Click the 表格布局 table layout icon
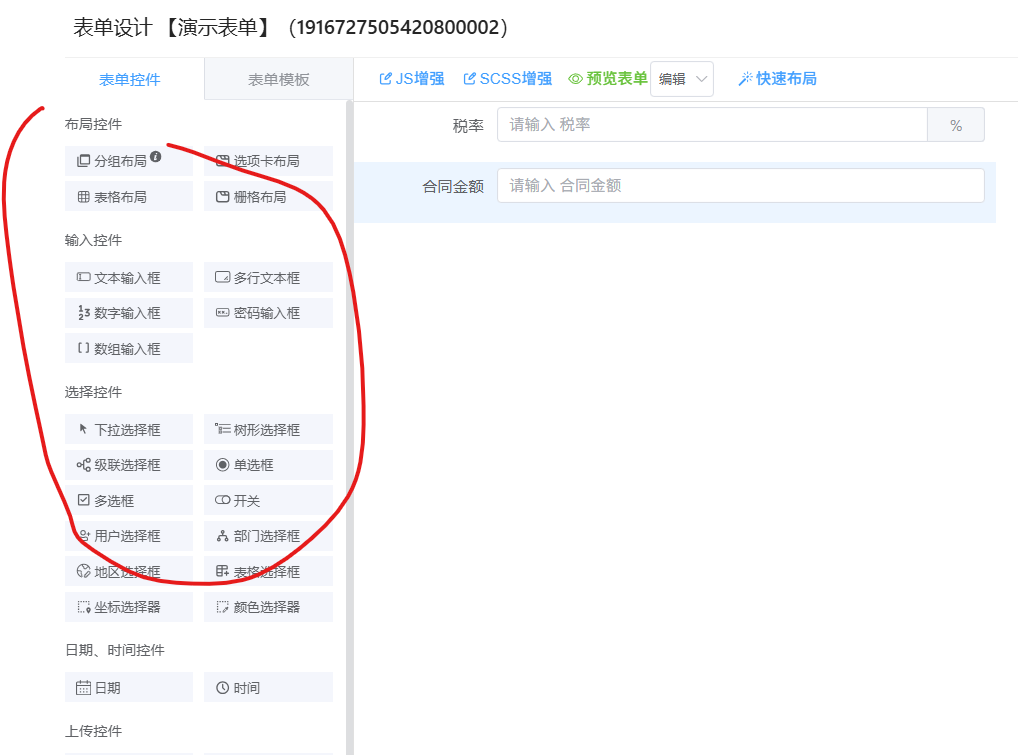Viewport: 1018px width, 755px height. pyautogui.click(x=84, y=197)
